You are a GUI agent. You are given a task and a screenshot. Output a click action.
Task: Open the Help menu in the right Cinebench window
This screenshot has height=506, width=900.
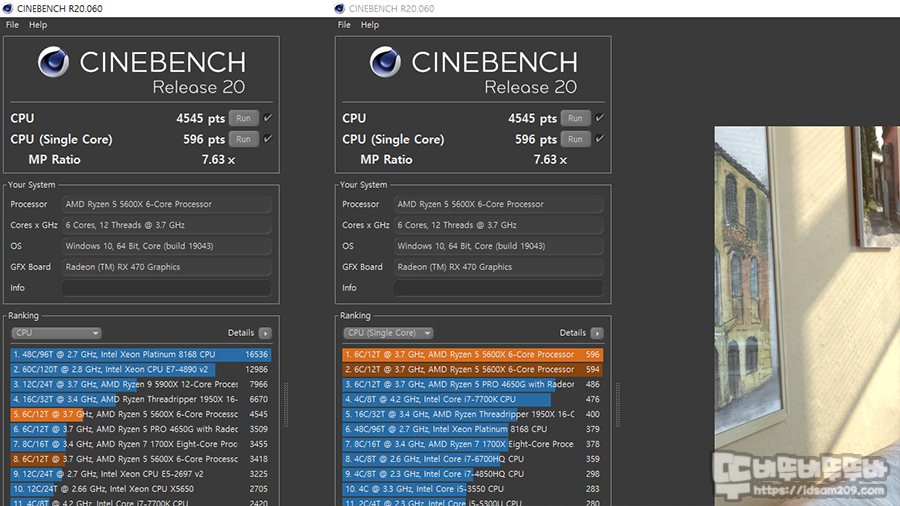(370, 25)
